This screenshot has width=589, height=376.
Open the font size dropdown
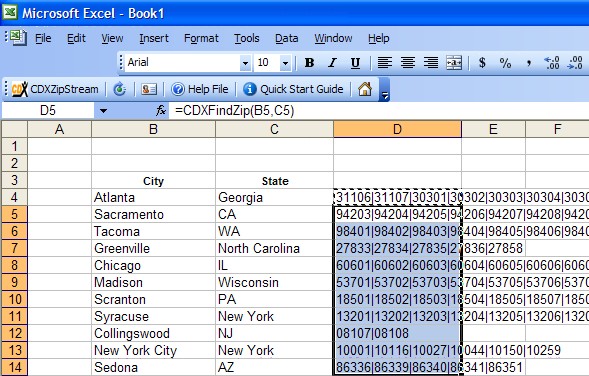tap(285, 63)
